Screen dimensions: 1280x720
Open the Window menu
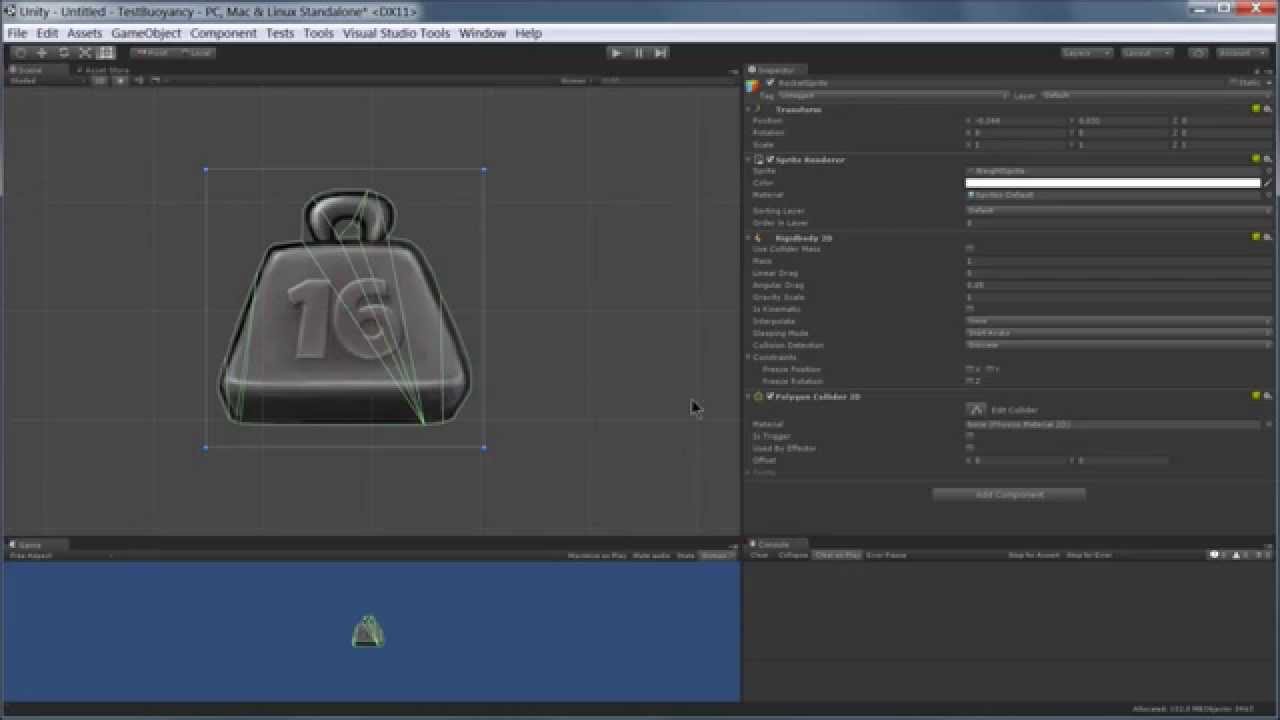(482, 33)
